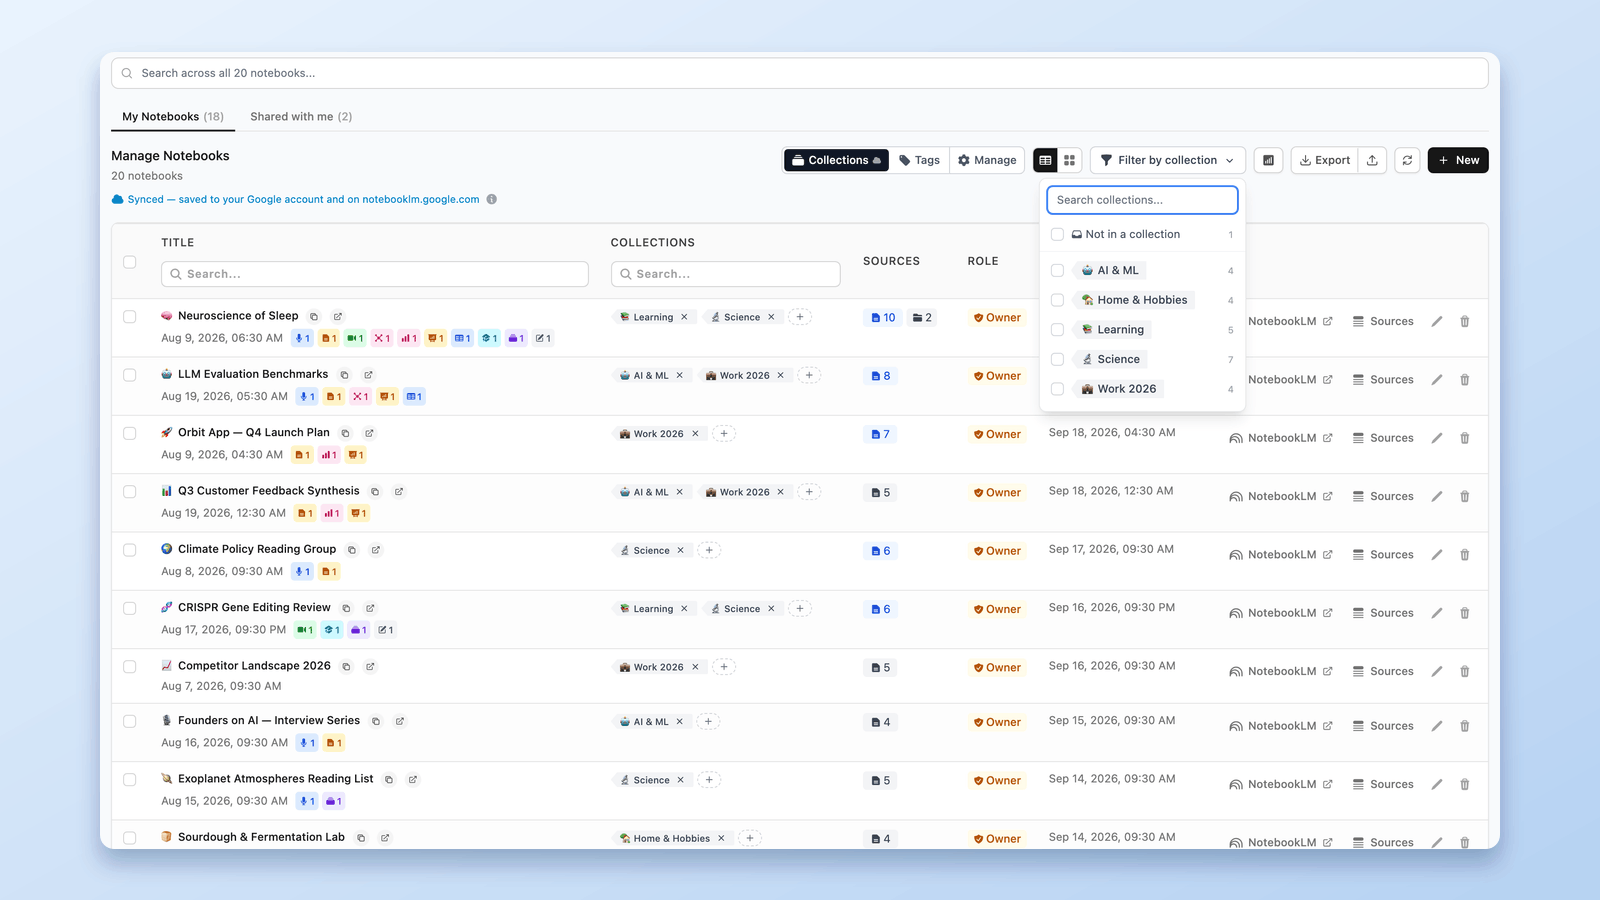The width and height of the screenshot is (1600, 900).
Task: Click the upload icon beside Export
Action: [x=1372, y=160]
